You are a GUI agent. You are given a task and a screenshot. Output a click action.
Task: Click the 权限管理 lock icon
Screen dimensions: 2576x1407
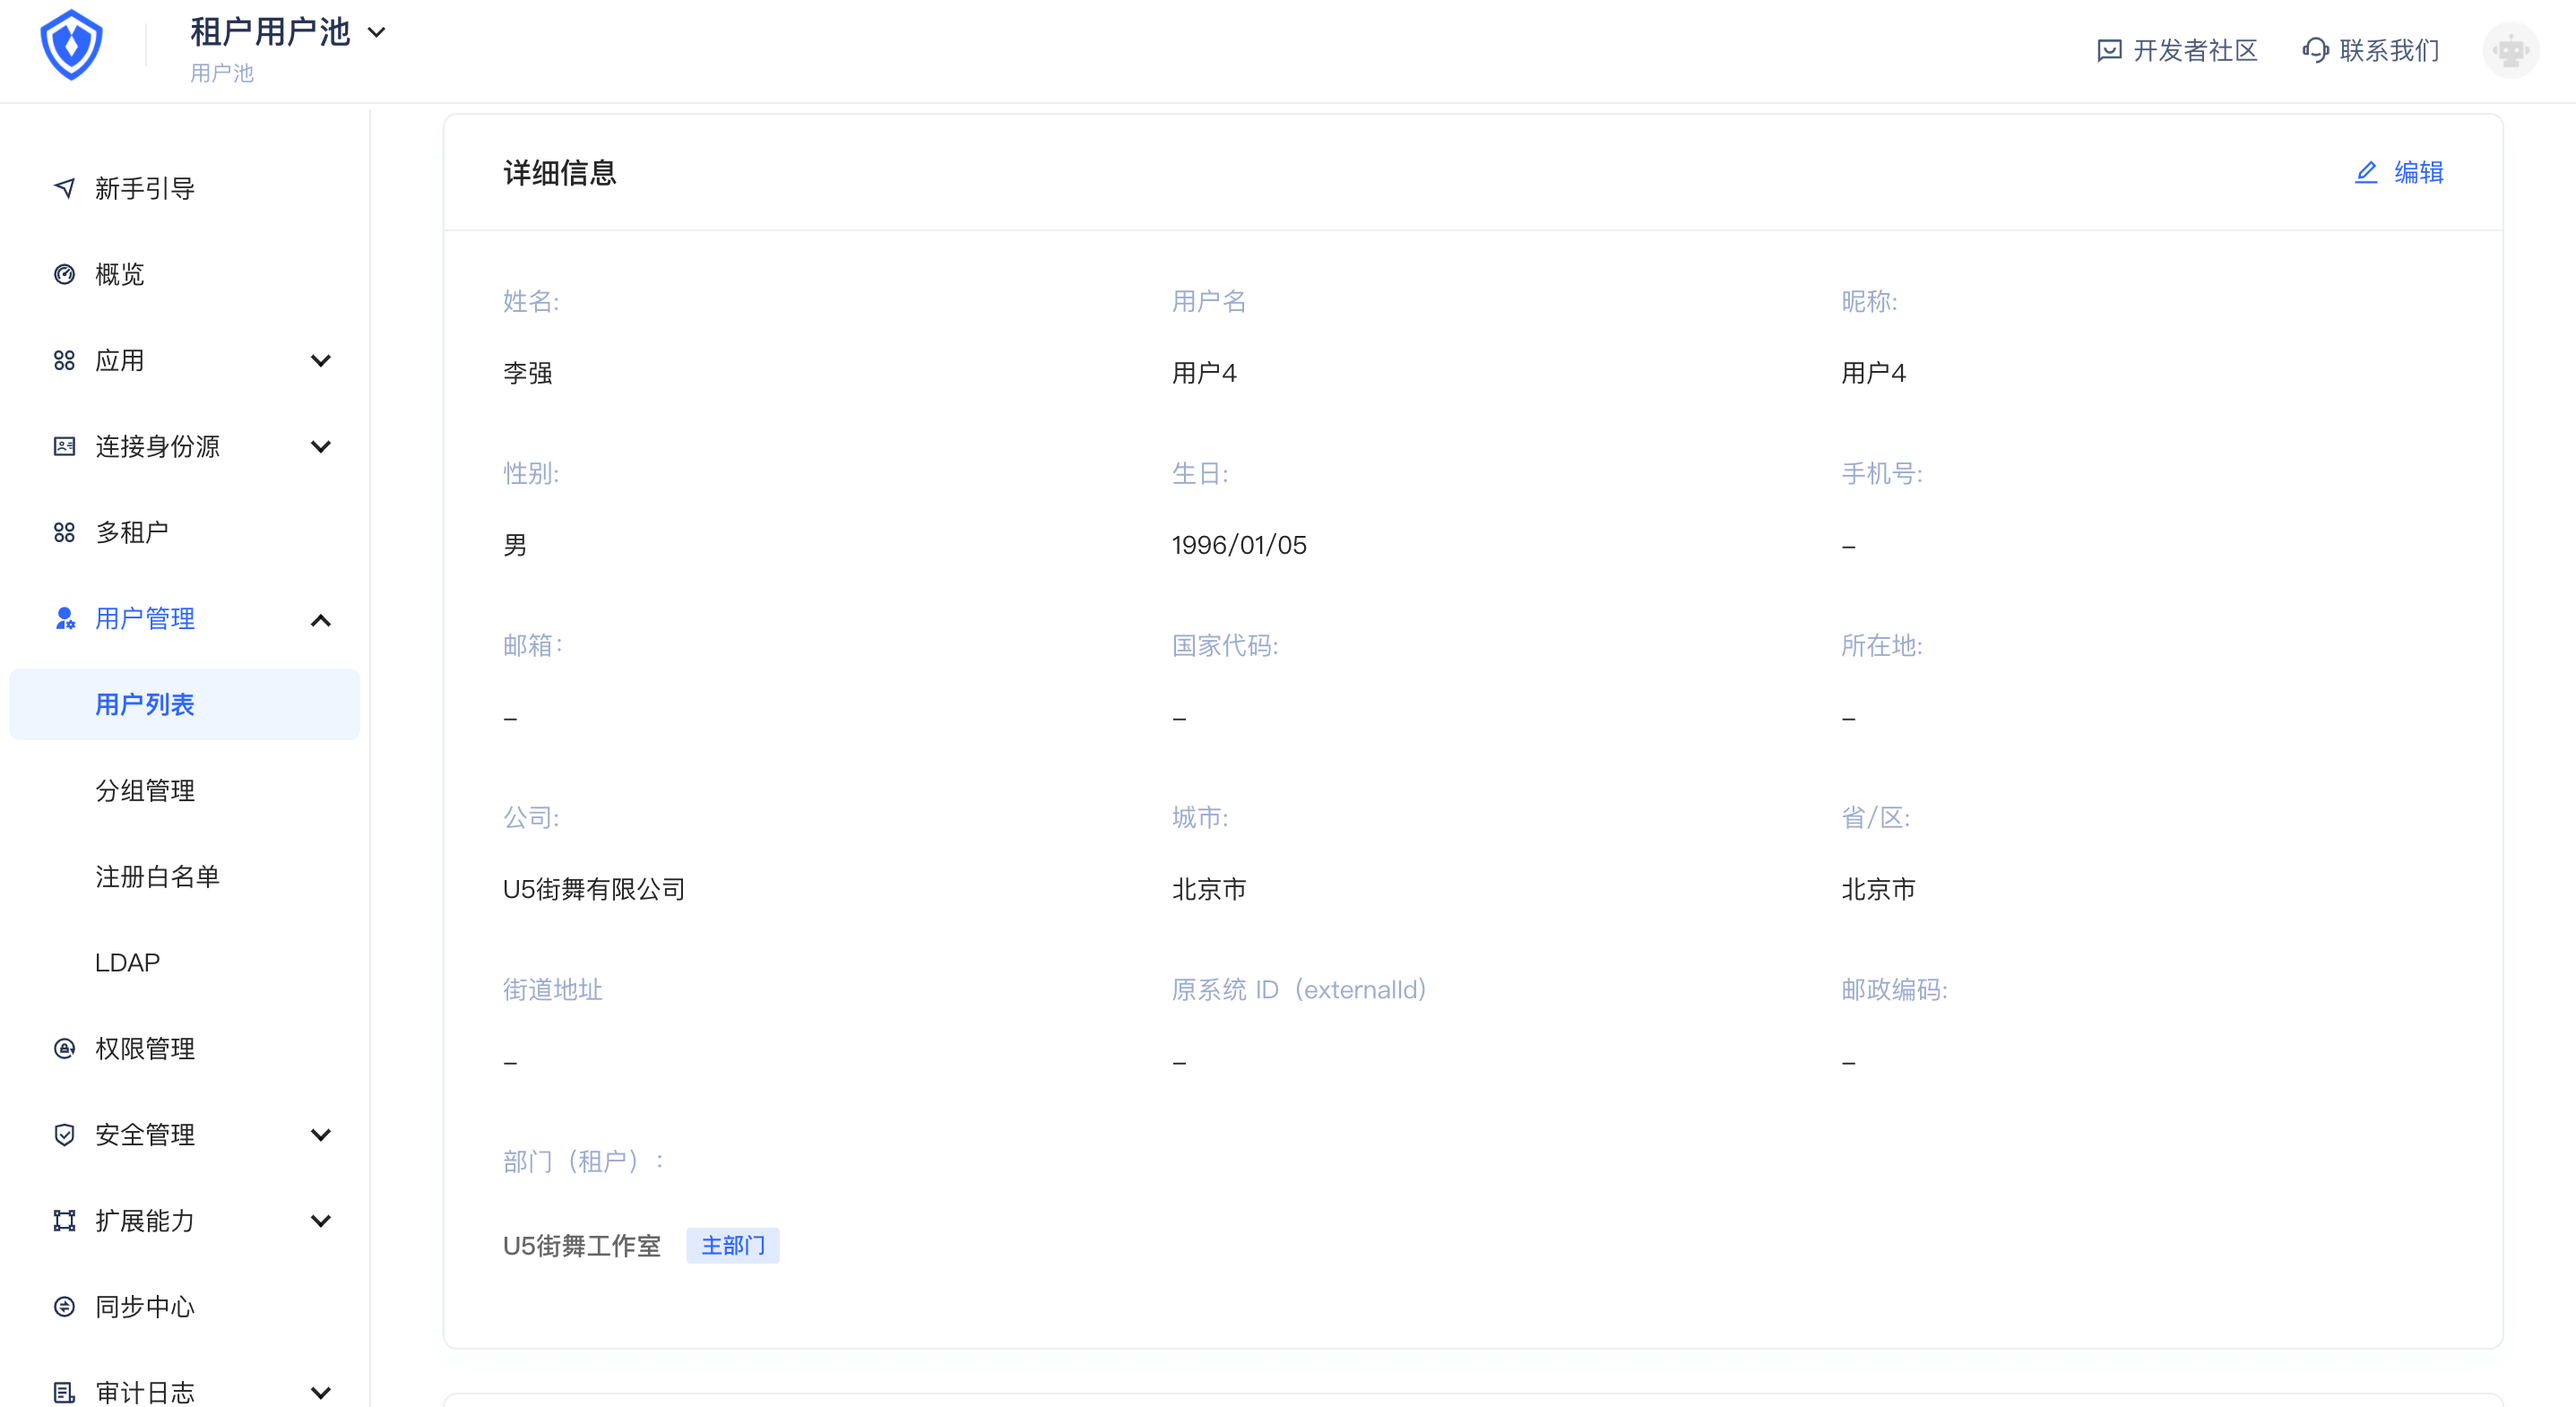pos(65,1048)
